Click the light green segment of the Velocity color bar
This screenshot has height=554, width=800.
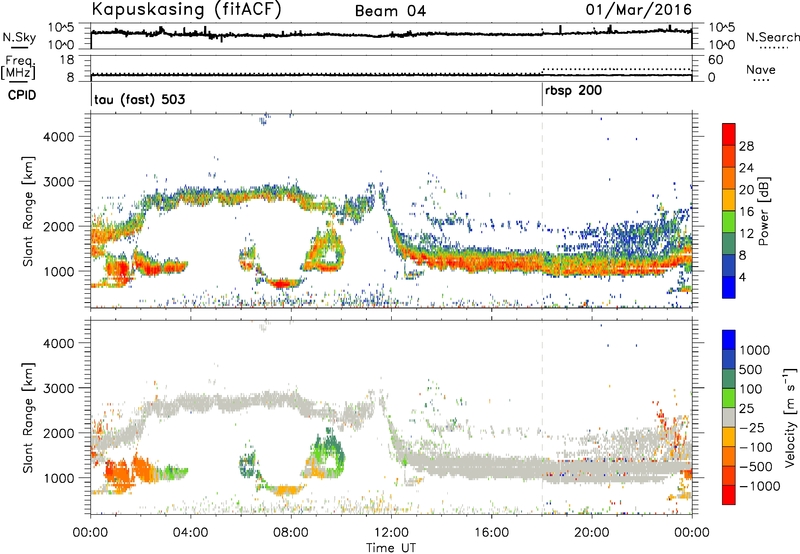click(729, 398)
